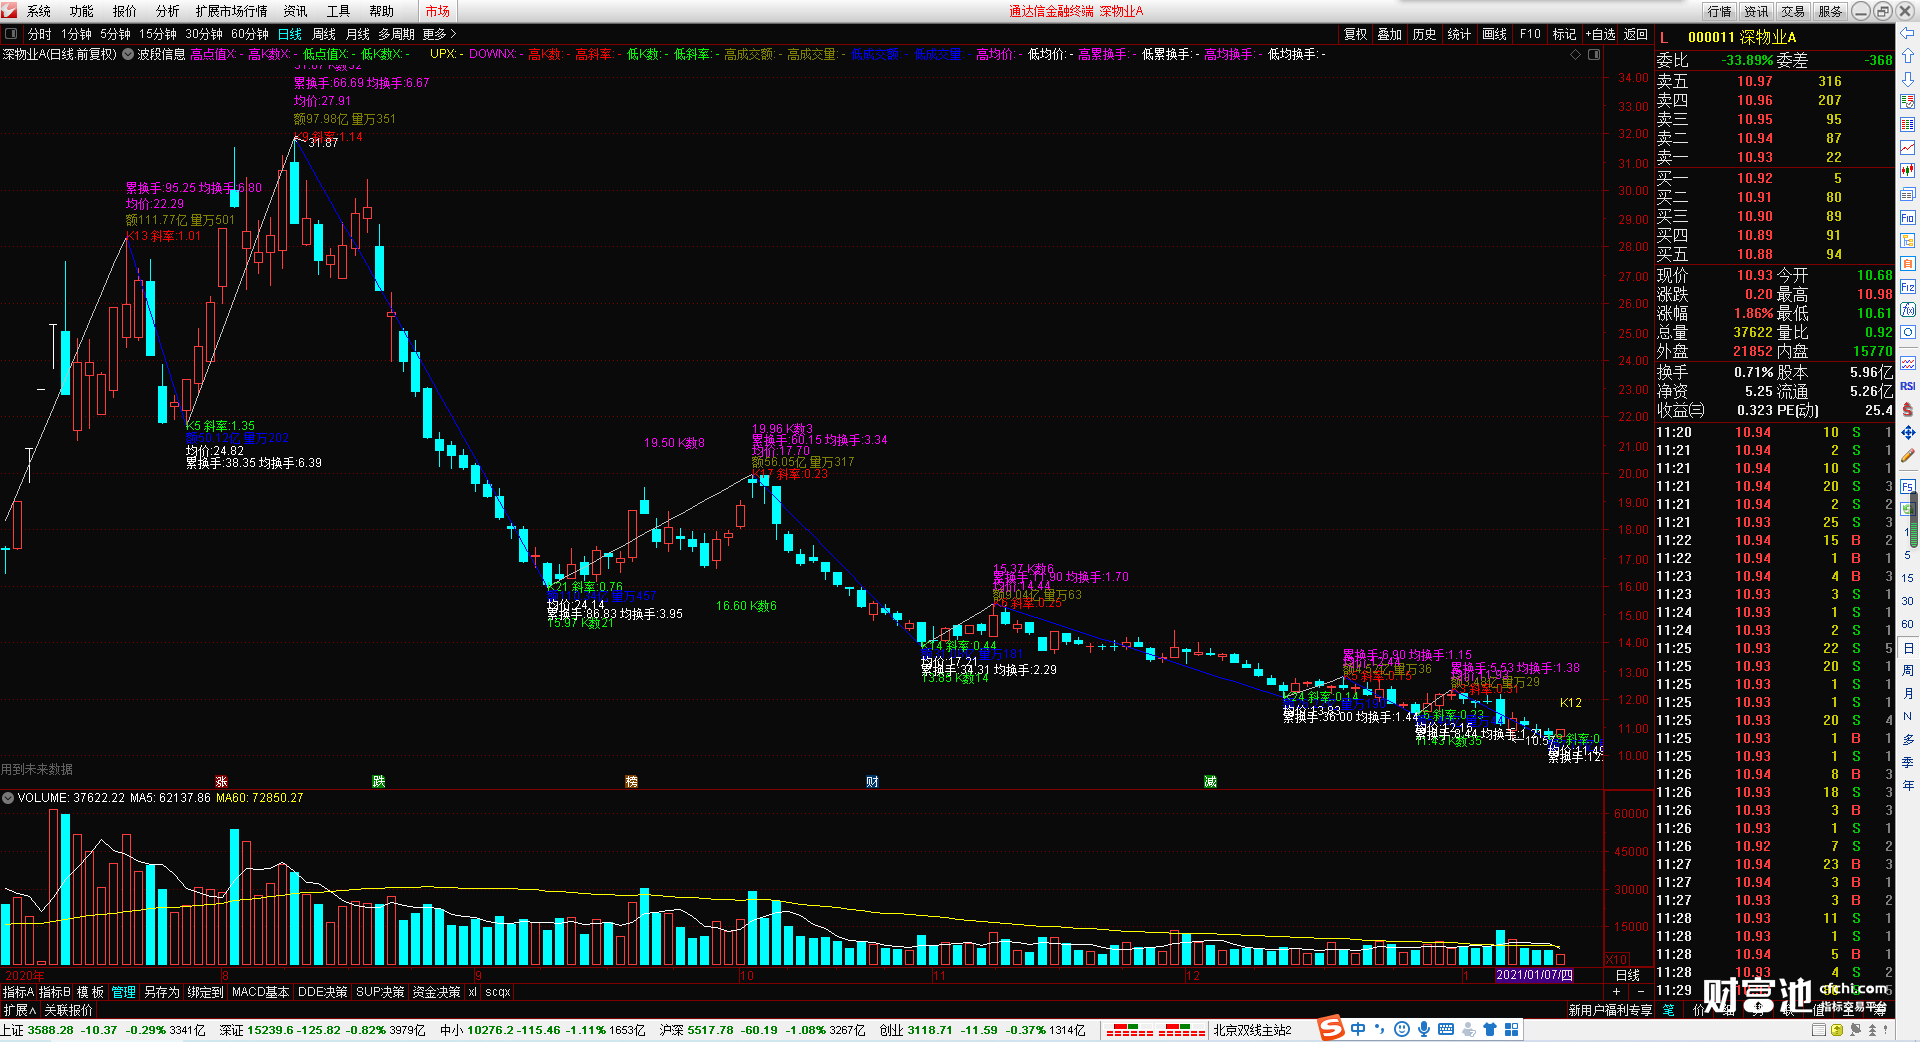1920x1042 pixels.
Task: Click the f(x) formula icon in right sidebar
Action: [x=1907, y=310]
